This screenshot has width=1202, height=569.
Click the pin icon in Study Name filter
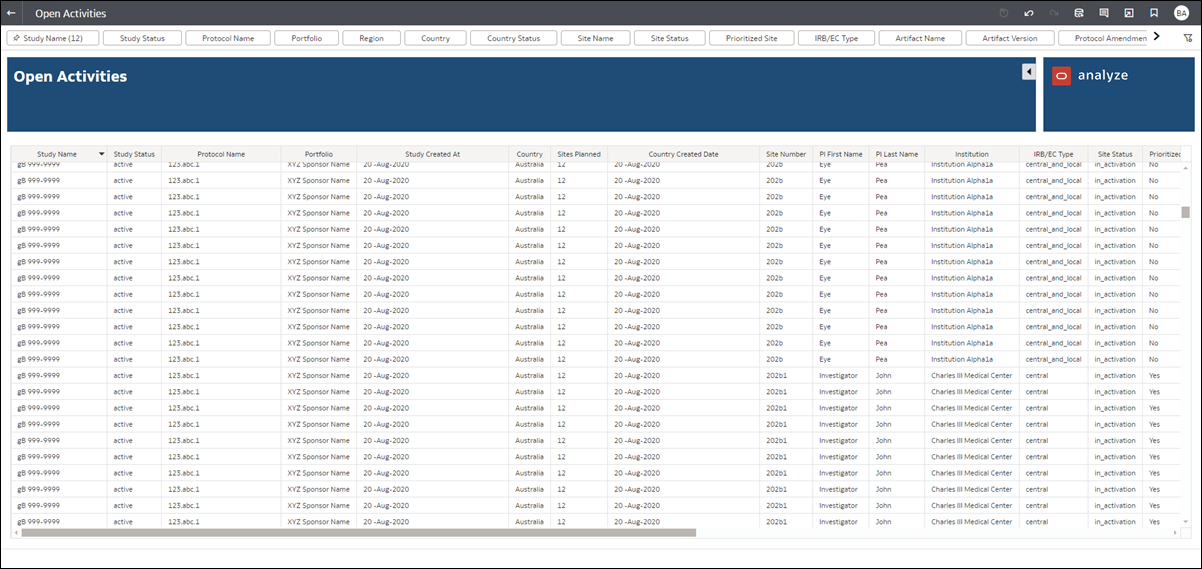pos(17,38)
